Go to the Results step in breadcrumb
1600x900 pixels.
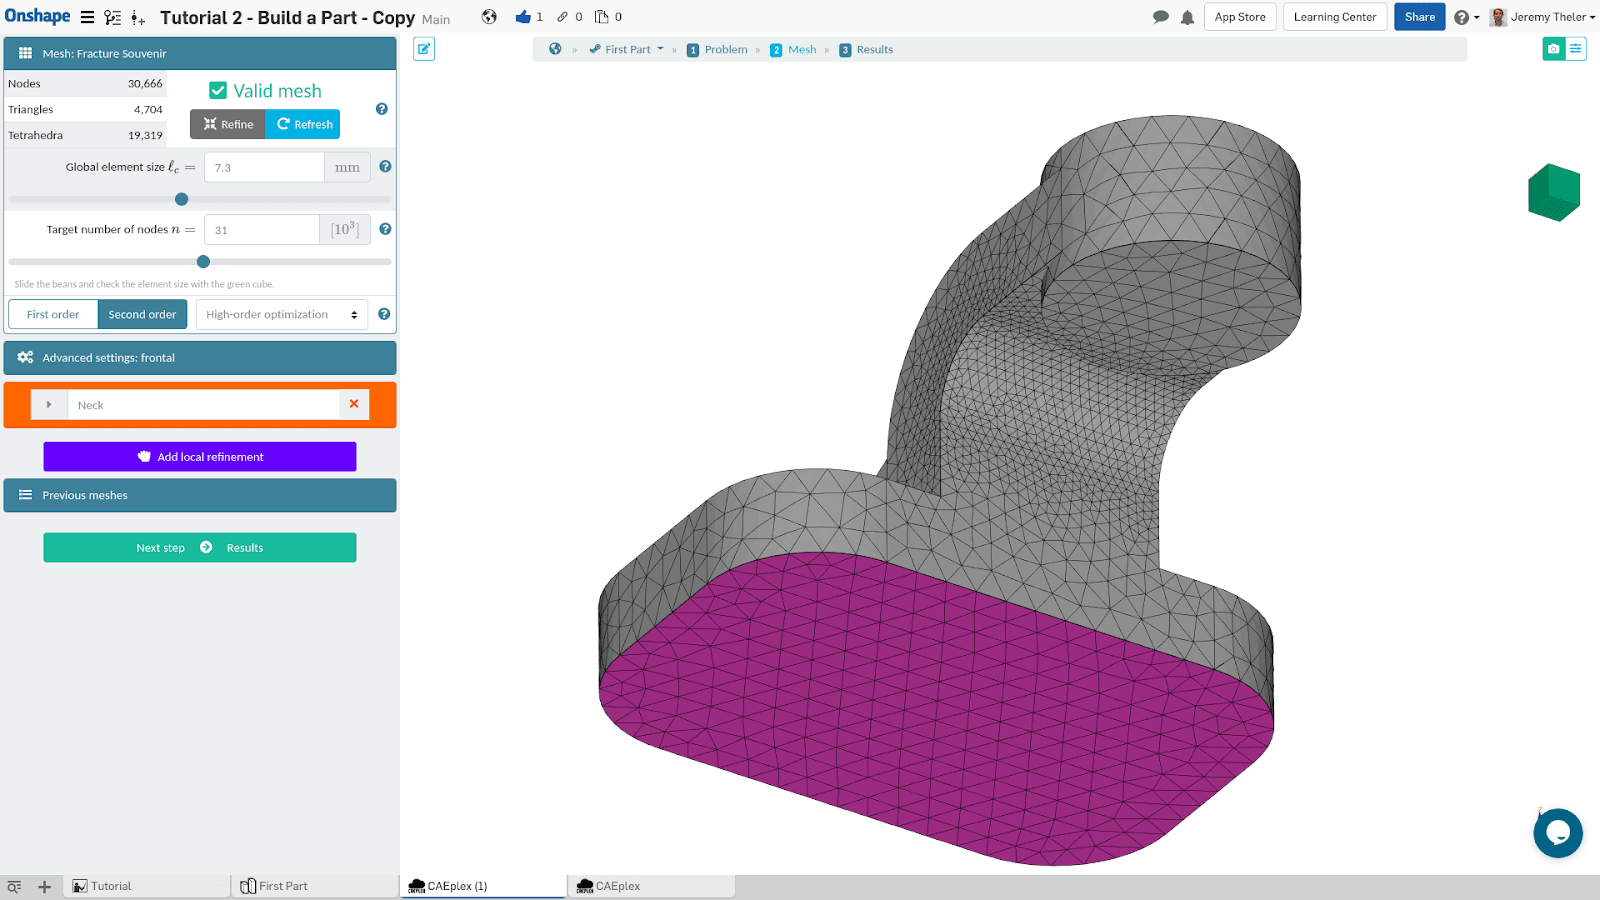(866, 49)
